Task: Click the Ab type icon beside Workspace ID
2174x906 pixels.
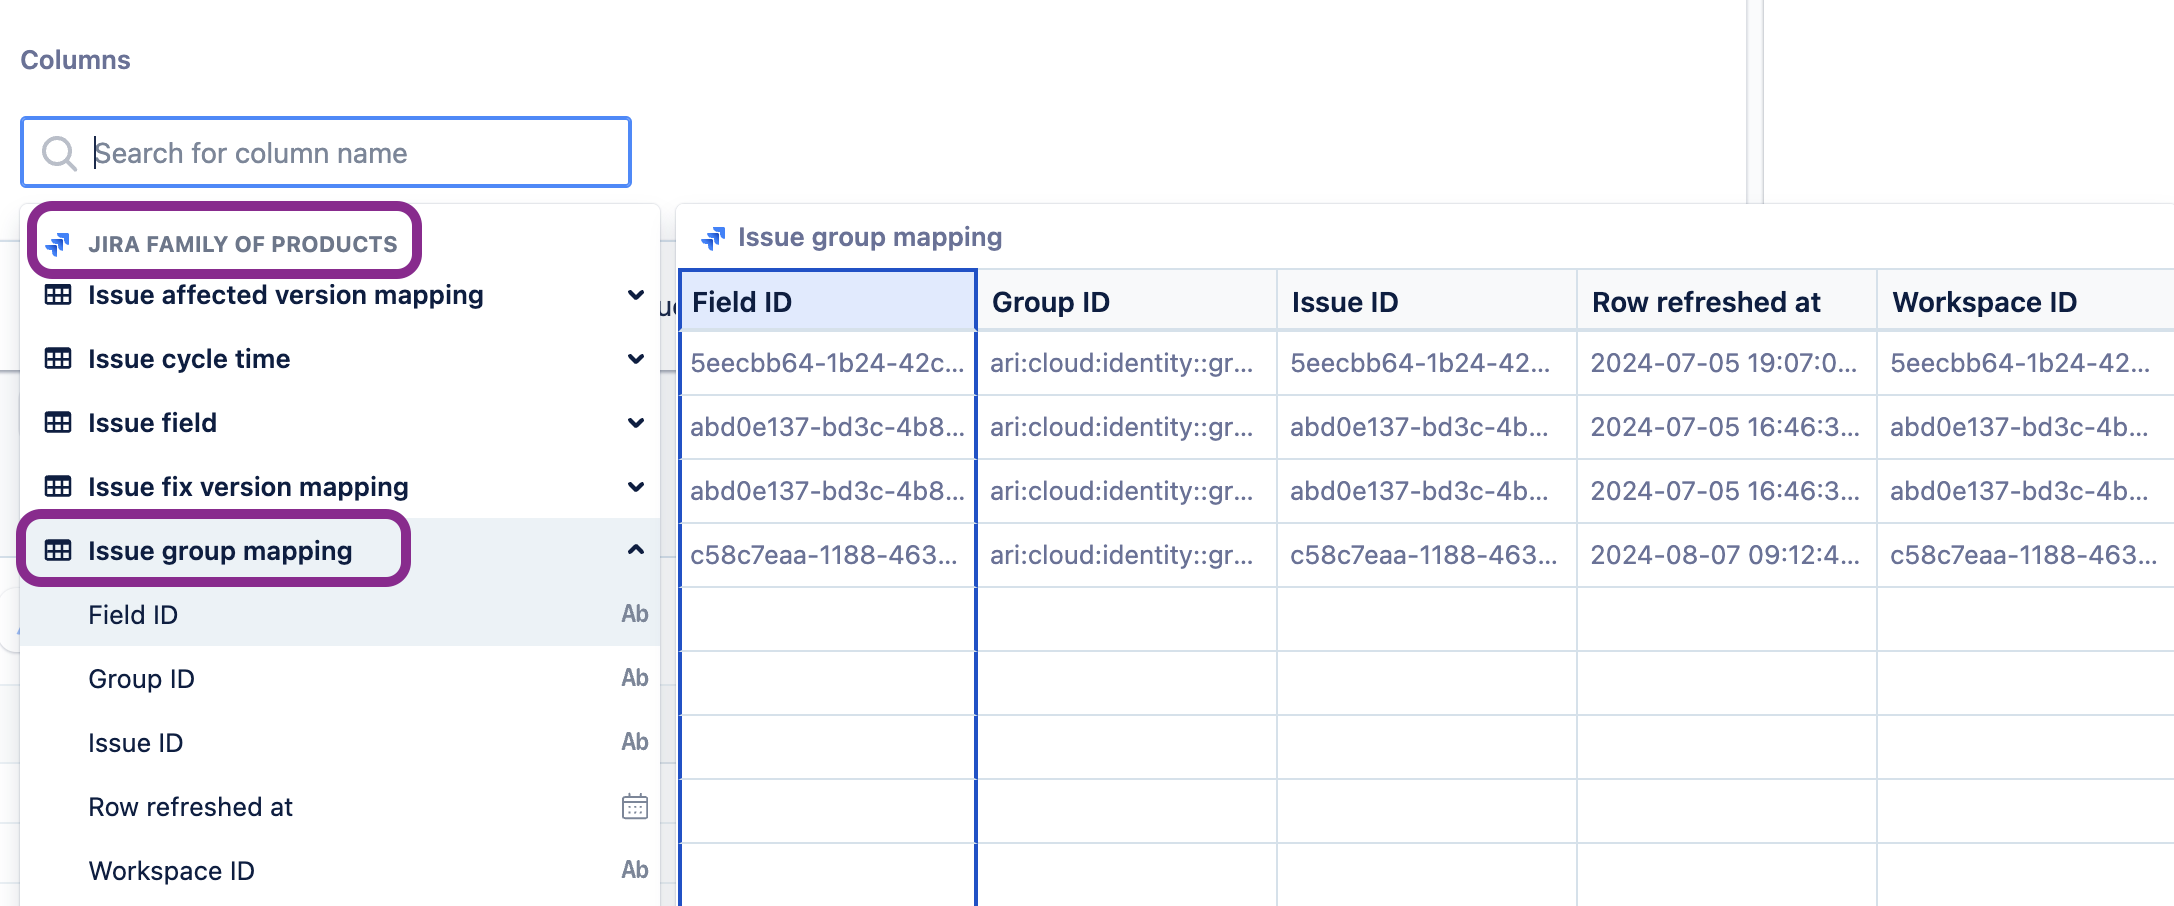Action: [x=635, y=870]
